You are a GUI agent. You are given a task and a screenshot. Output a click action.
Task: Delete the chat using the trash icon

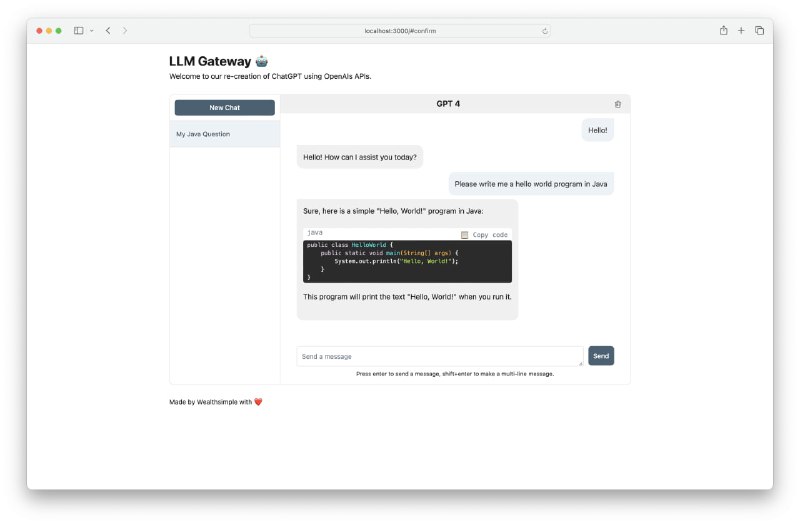[x=617, y=104]
